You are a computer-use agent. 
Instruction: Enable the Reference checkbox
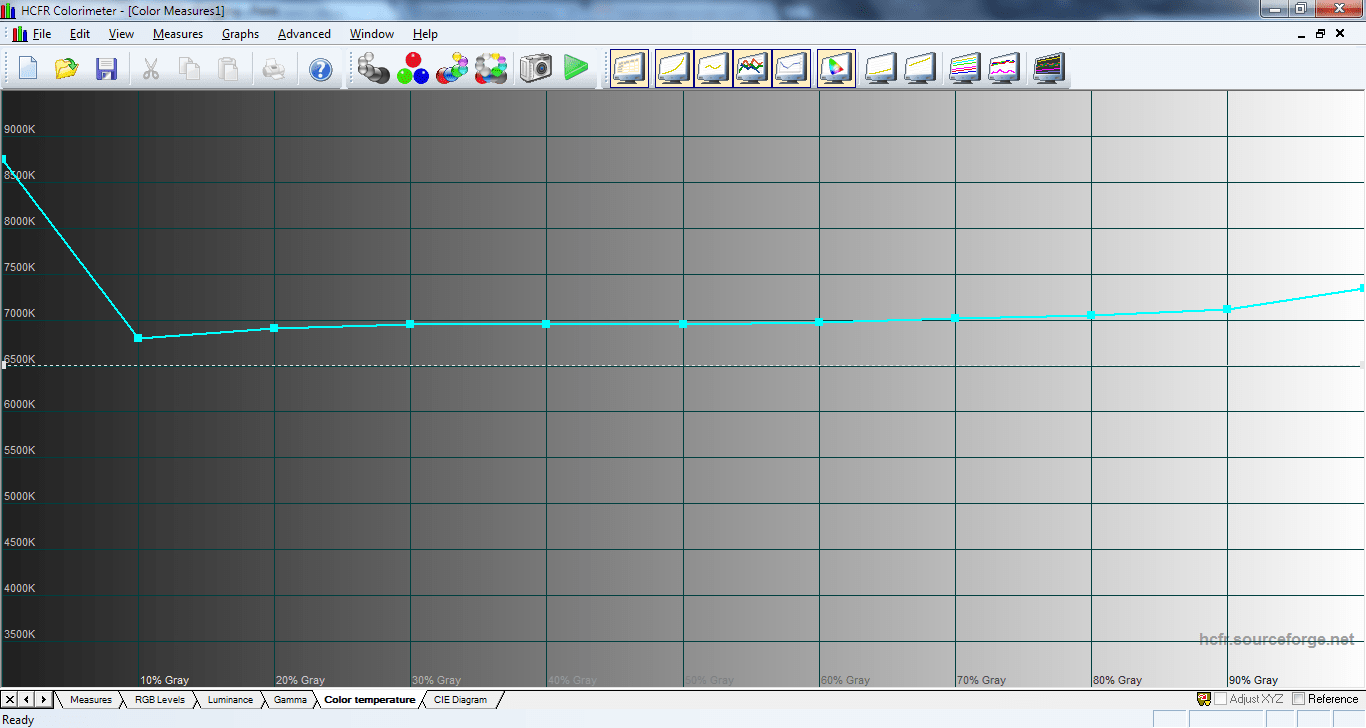(x=1299, y=699)
